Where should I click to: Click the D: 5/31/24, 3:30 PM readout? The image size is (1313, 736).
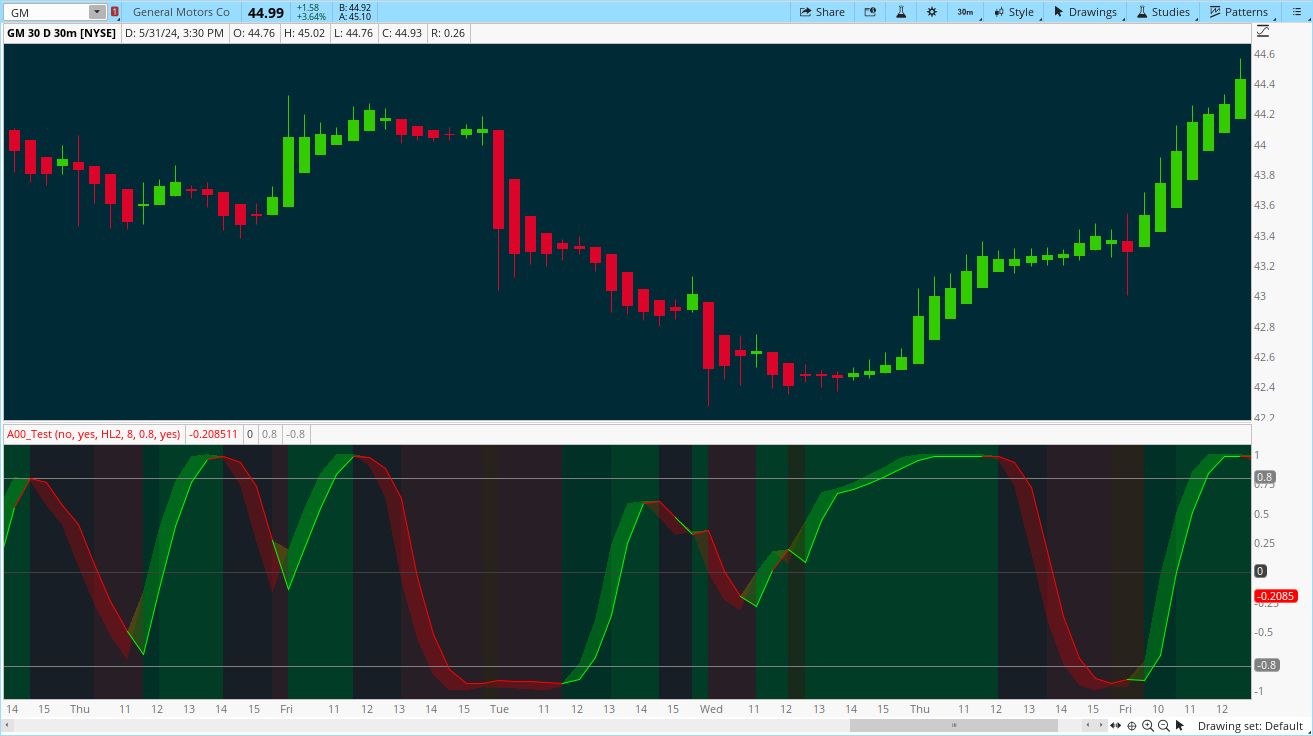pyautogui.click(x=174, y=33)
